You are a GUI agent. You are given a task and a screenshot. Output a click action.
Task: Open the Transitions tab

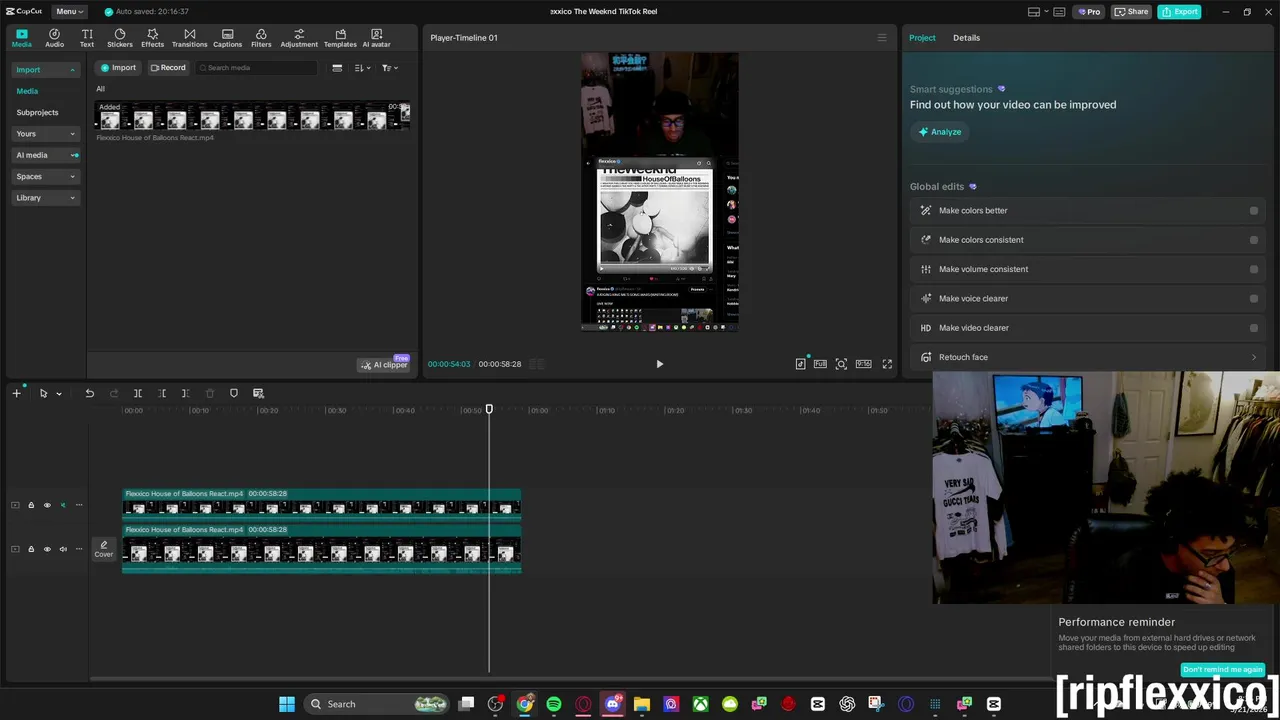pos(189,38)
